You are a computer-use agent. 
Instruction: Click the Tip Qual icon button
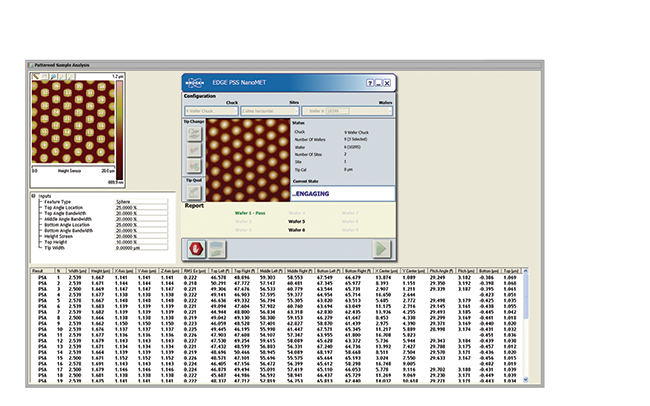click(192, 192)
